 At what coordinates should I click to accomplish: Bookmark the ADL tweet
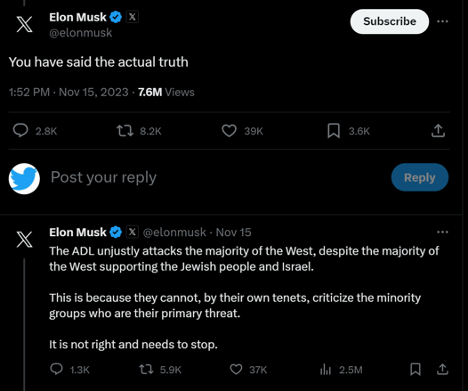point(415,369)
